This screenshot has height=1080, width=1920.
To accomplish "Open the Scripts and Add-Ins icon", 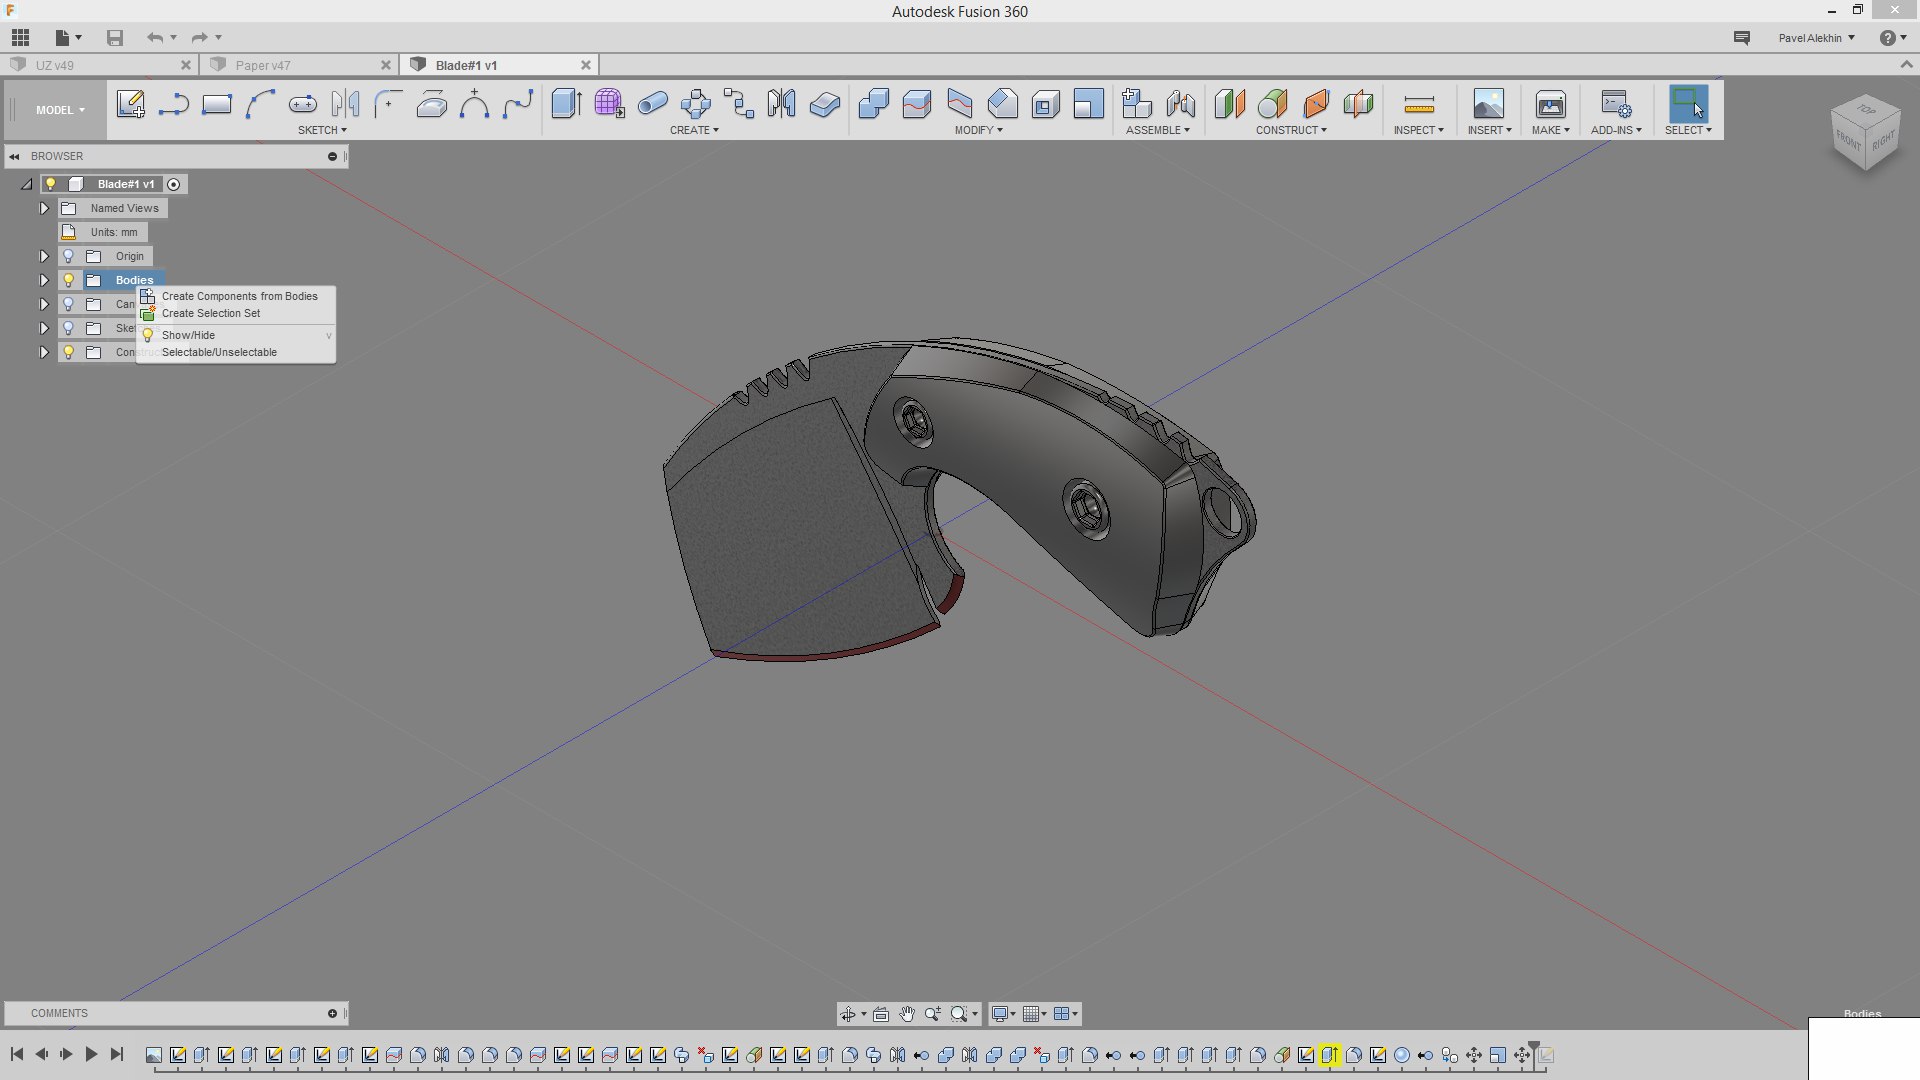I will click(x=1616, y=104).
